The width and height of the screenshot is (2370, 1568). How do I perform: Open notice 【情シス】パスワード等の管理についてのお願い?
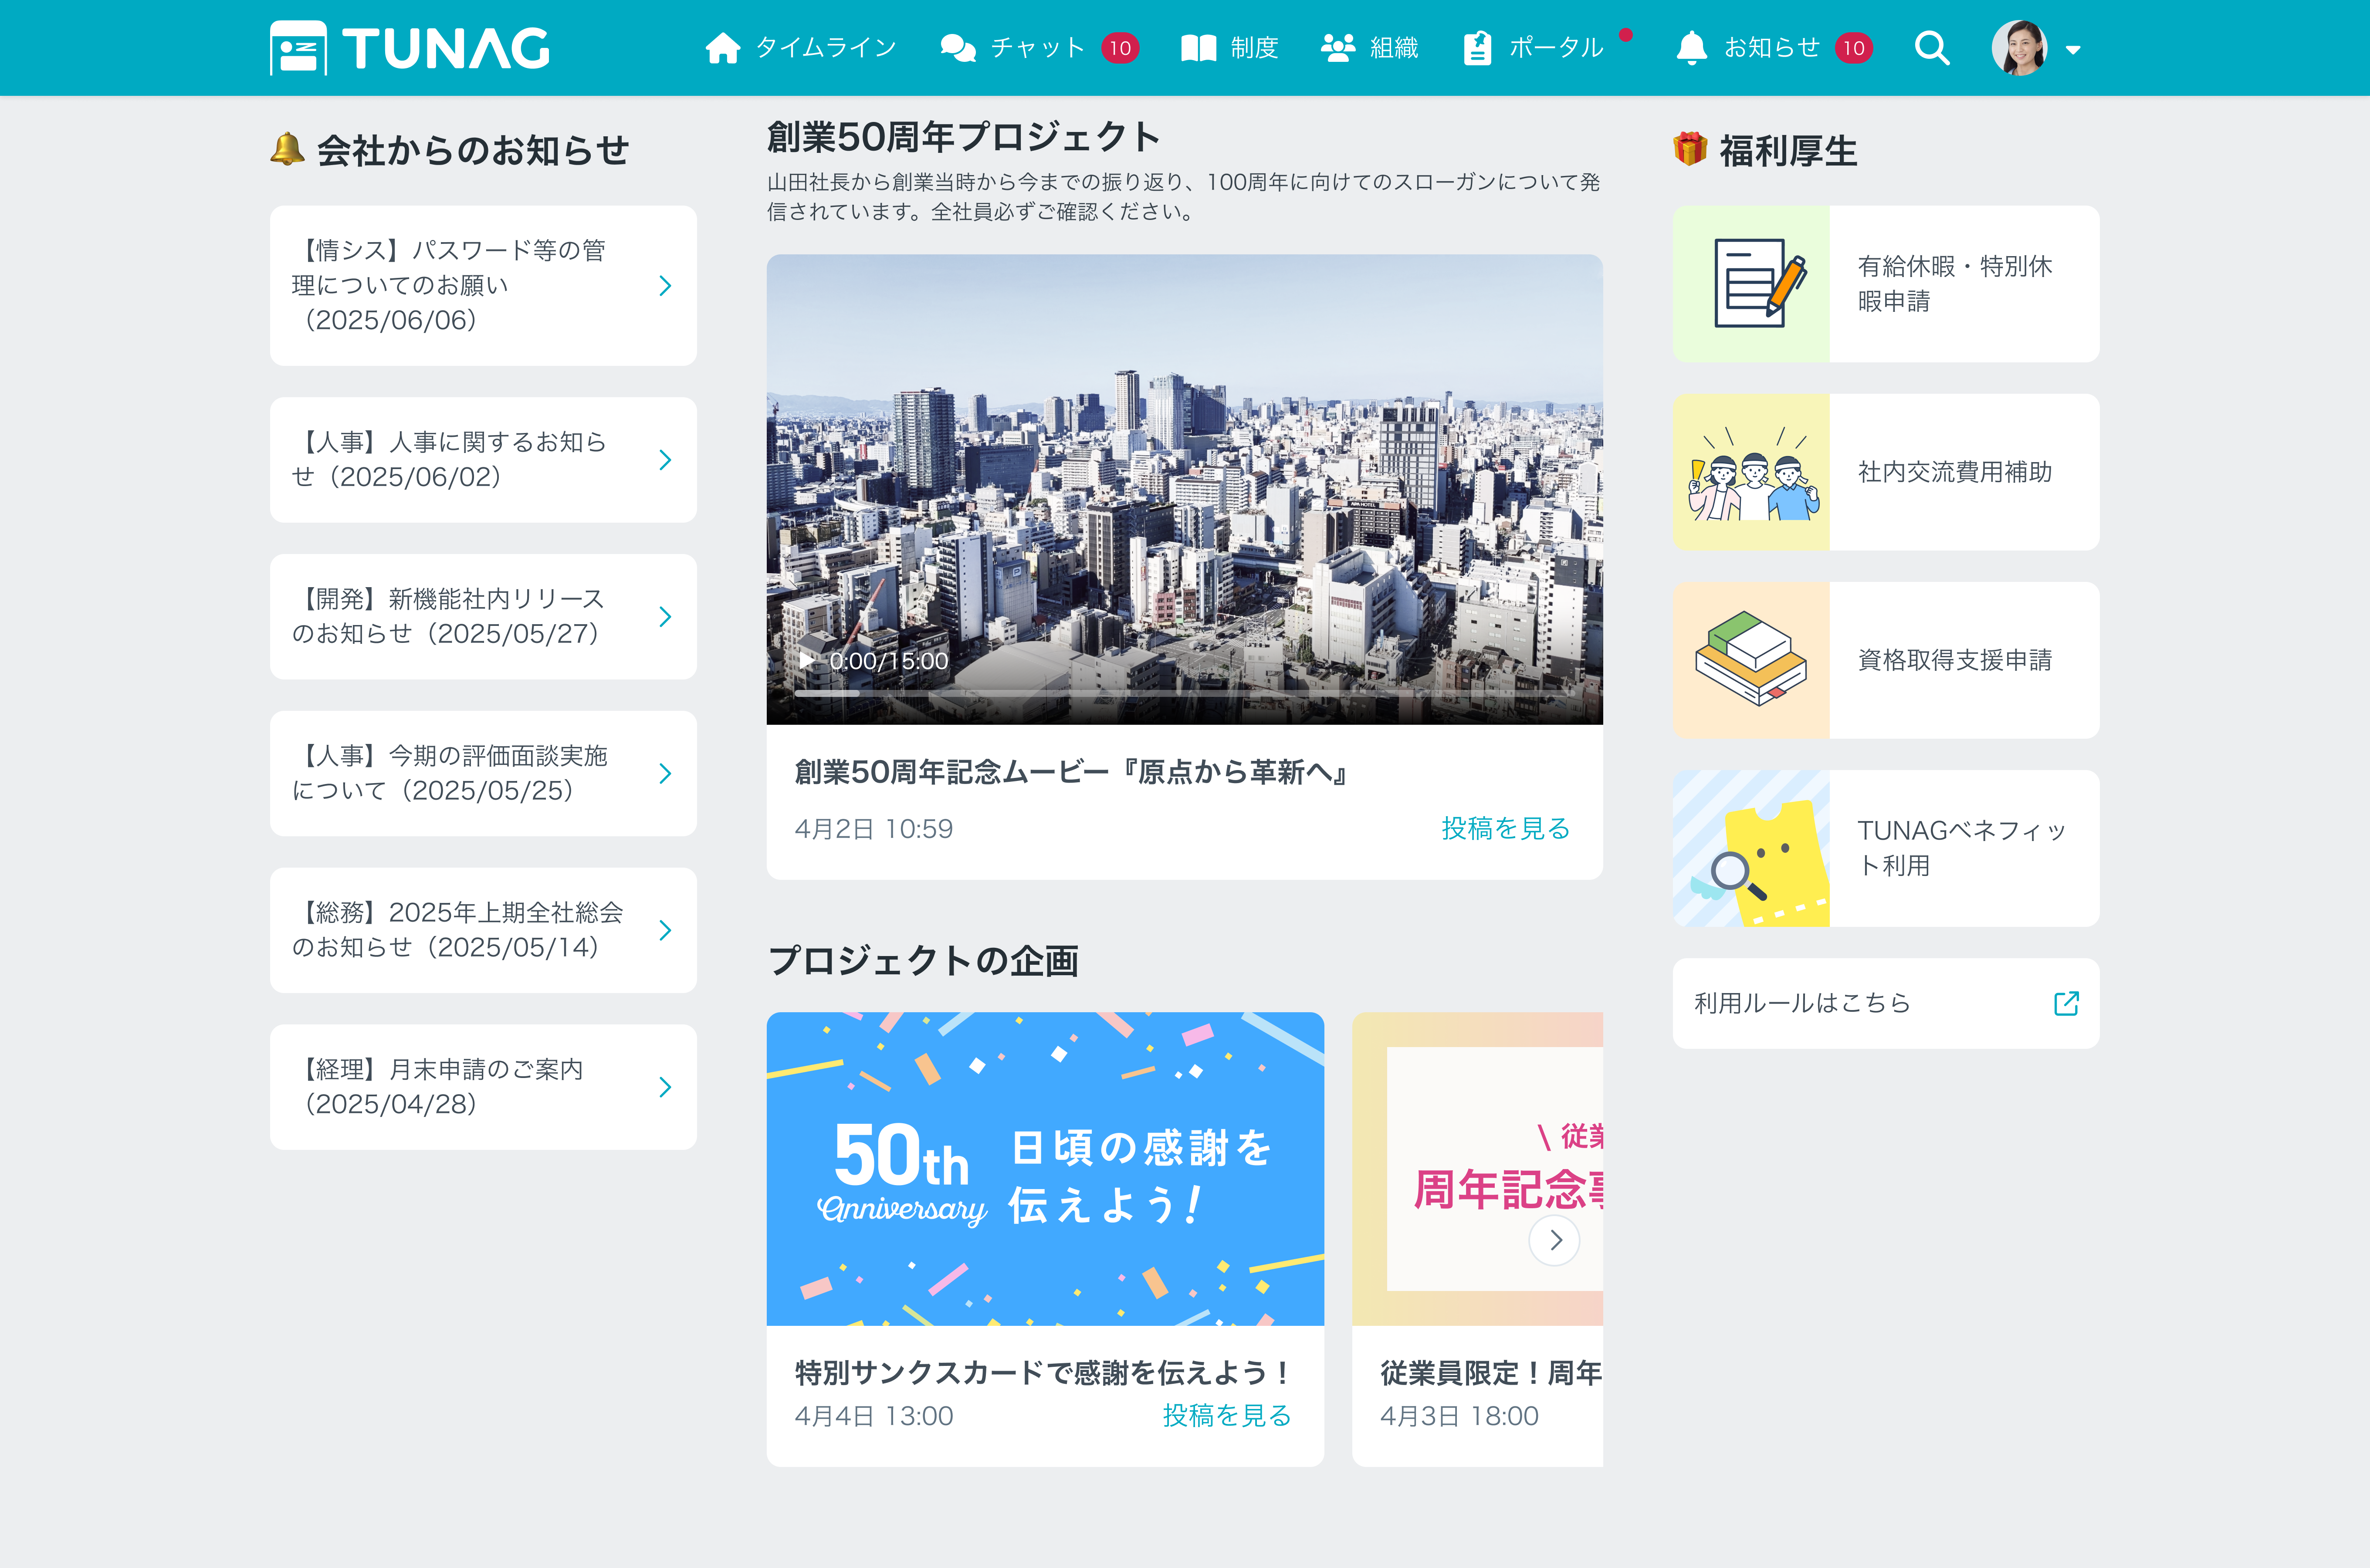[483, 286]
